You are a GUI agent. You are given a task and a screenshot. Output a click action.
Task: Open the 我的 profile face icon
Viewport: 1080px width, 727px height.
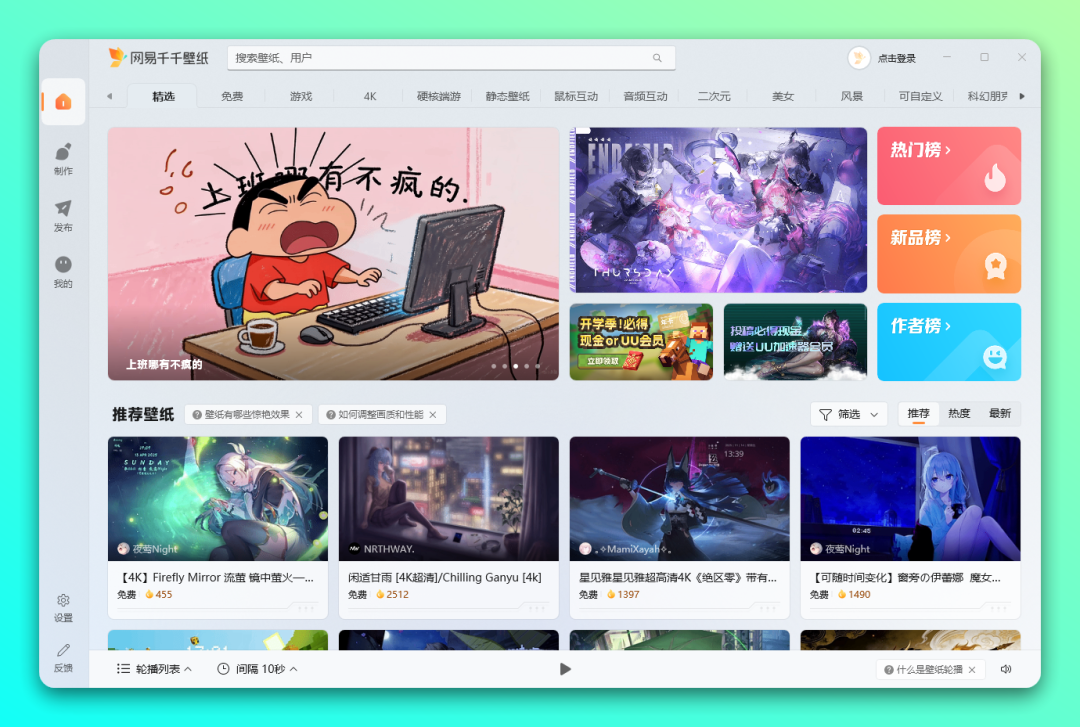(x=63, y=272)
